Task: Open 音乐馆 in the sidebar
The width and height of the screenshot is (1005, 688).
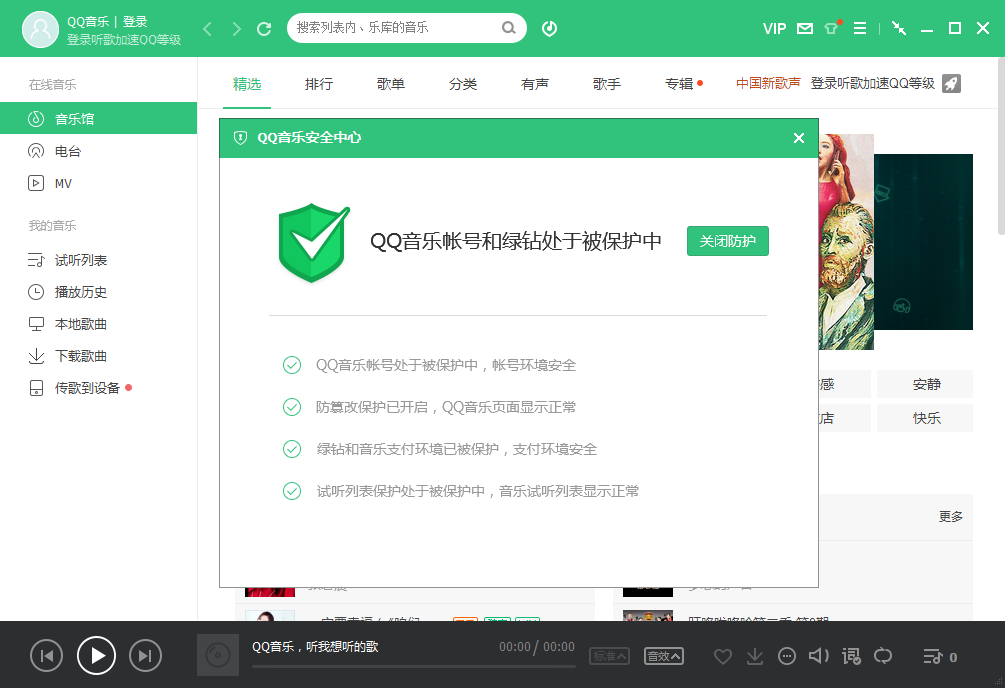Action: pyautogui.click(x=99, y=119)
